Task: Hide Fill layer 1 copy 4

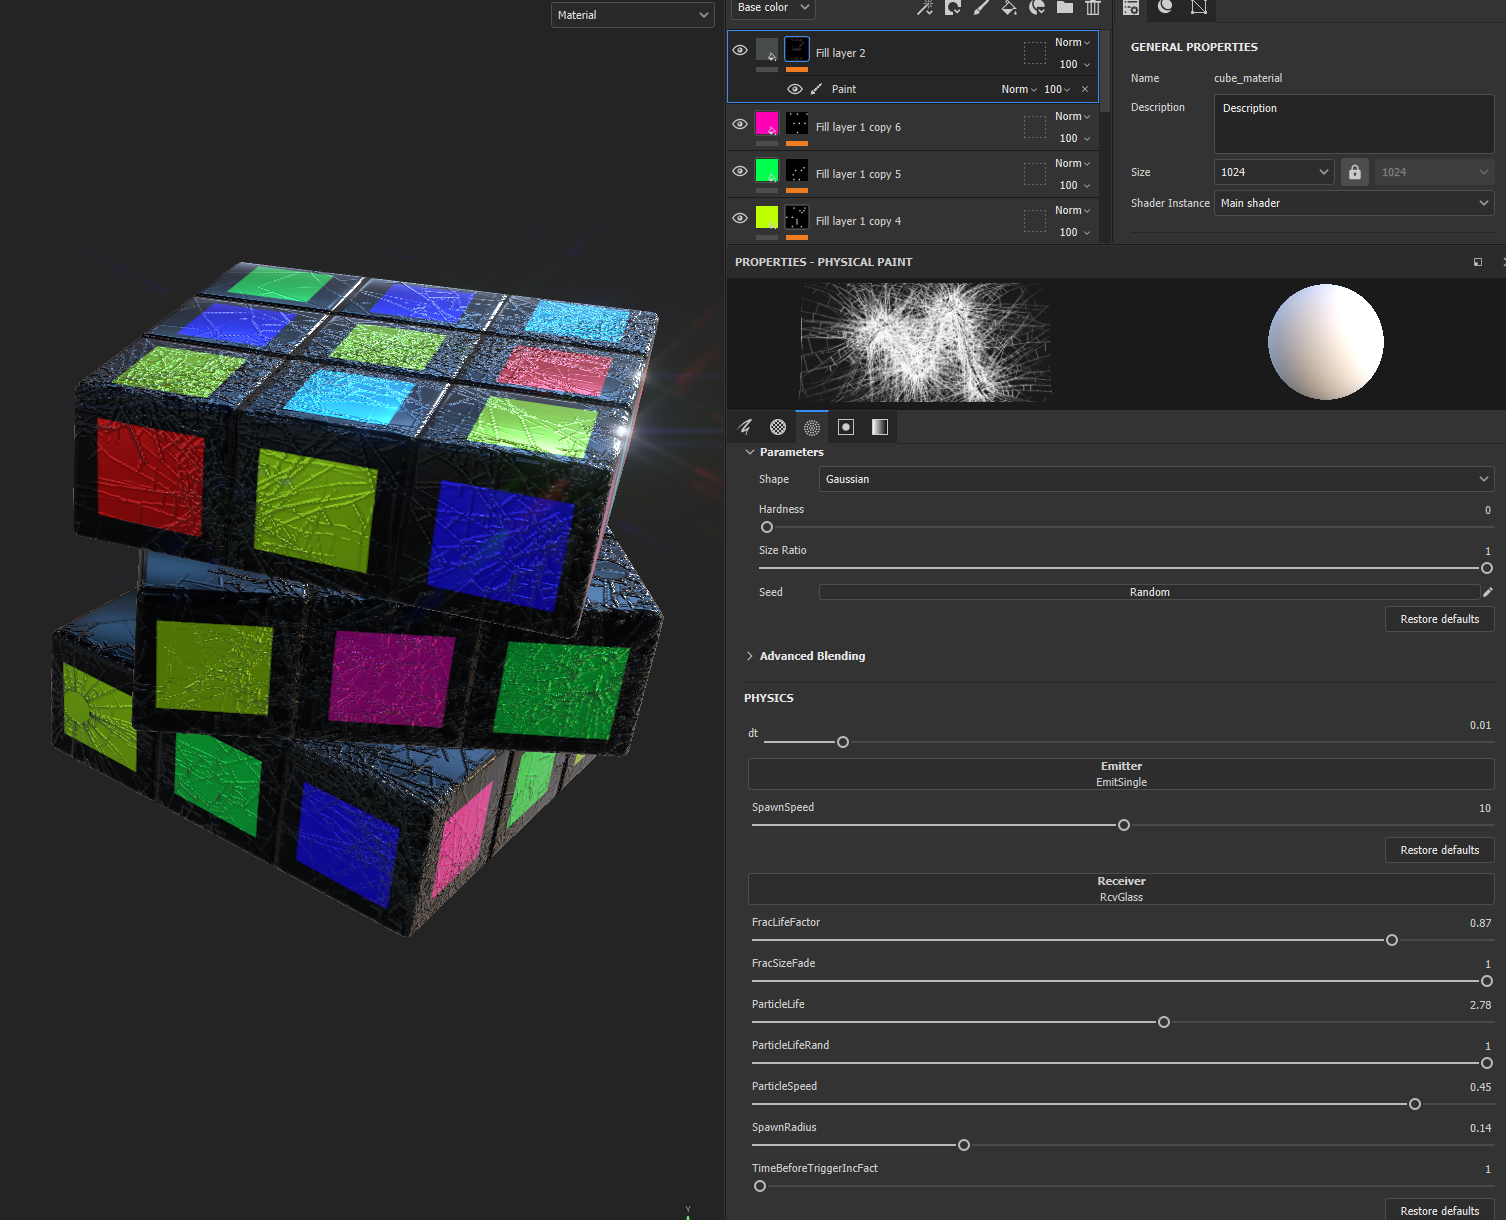Action: pyautogui.click(x=740, y=219)
